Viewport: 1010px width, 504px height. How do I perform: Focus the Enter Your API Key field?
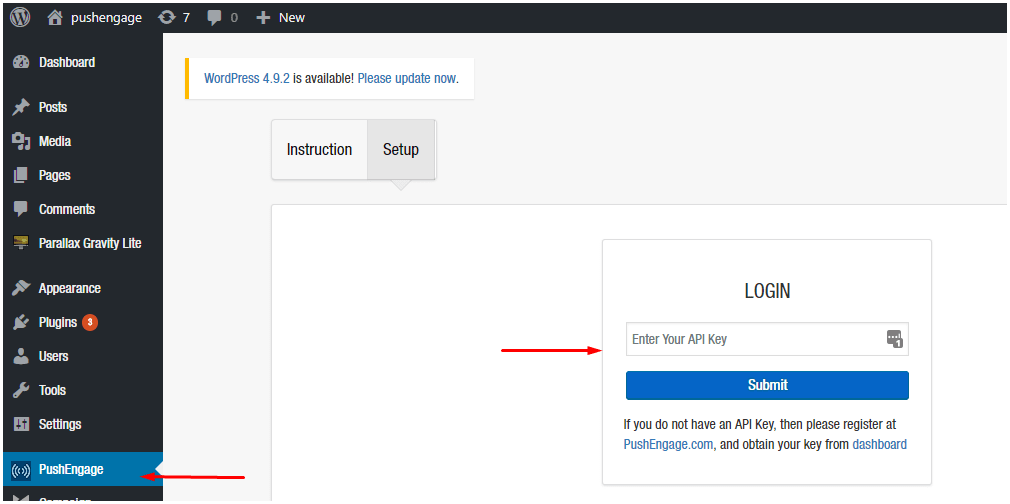767,339
